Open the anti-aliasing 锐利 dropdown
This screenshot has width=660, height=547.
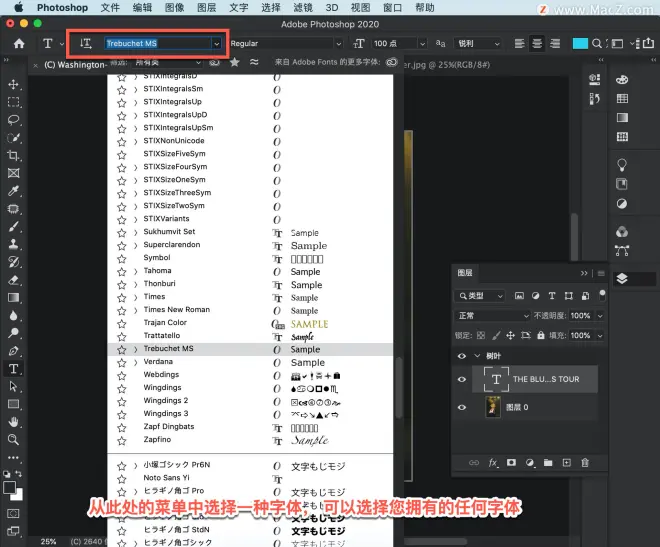(x=477, y=43)
